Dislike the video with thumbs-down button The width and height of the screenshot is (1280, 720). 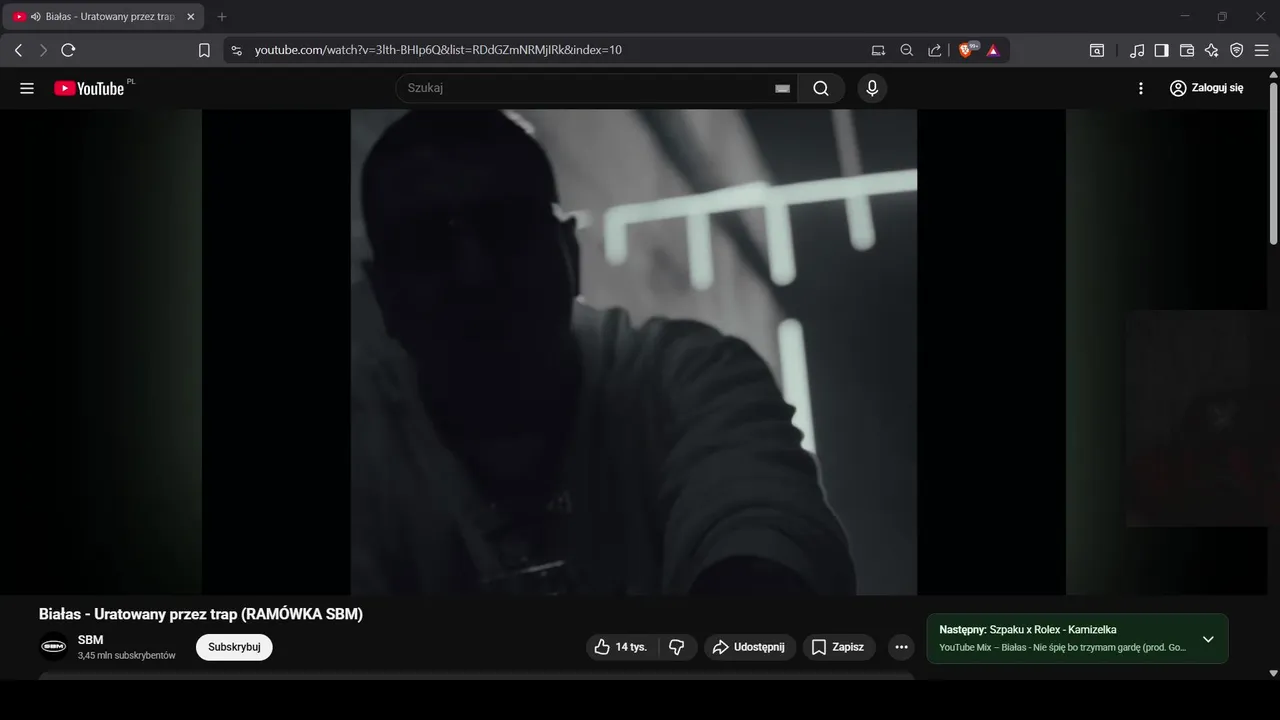click(677, 647)
